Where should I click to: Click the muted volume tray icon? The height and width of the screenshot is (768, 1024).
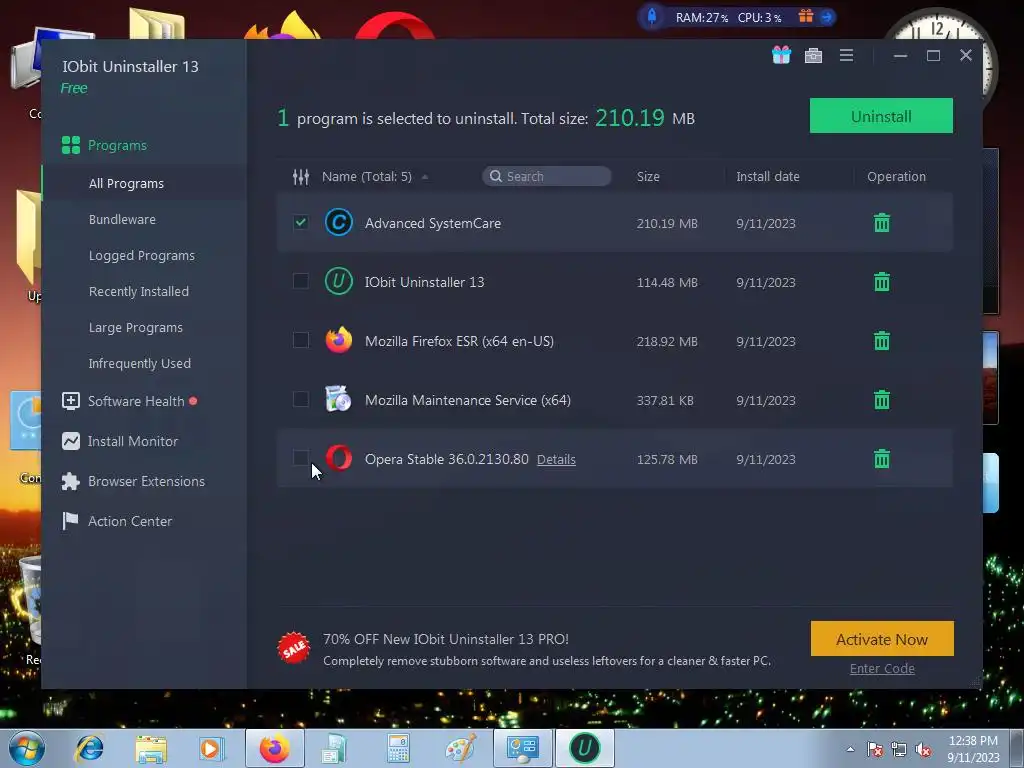pyautogui.click(x=923, y=750)
